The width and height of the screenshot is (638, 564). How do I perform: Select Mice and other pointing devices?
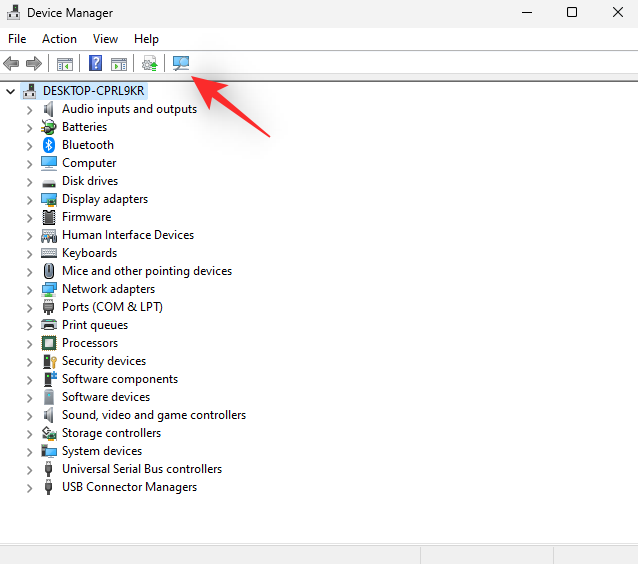click(146, 271)
